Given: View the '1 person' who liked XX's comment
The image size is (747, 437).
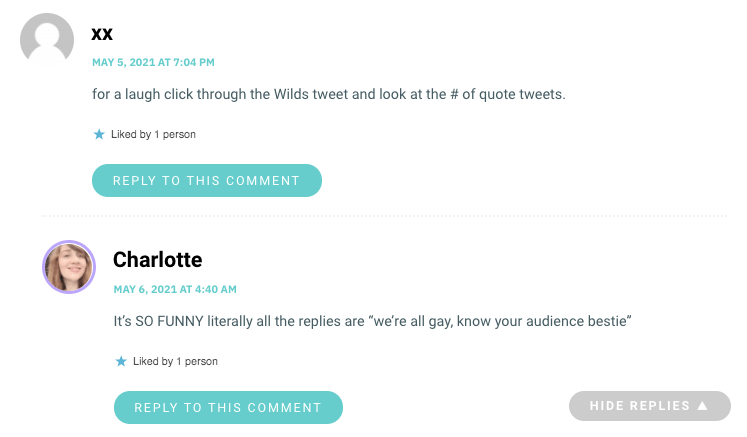Looking at the screenshot, I should pos(175,134).
